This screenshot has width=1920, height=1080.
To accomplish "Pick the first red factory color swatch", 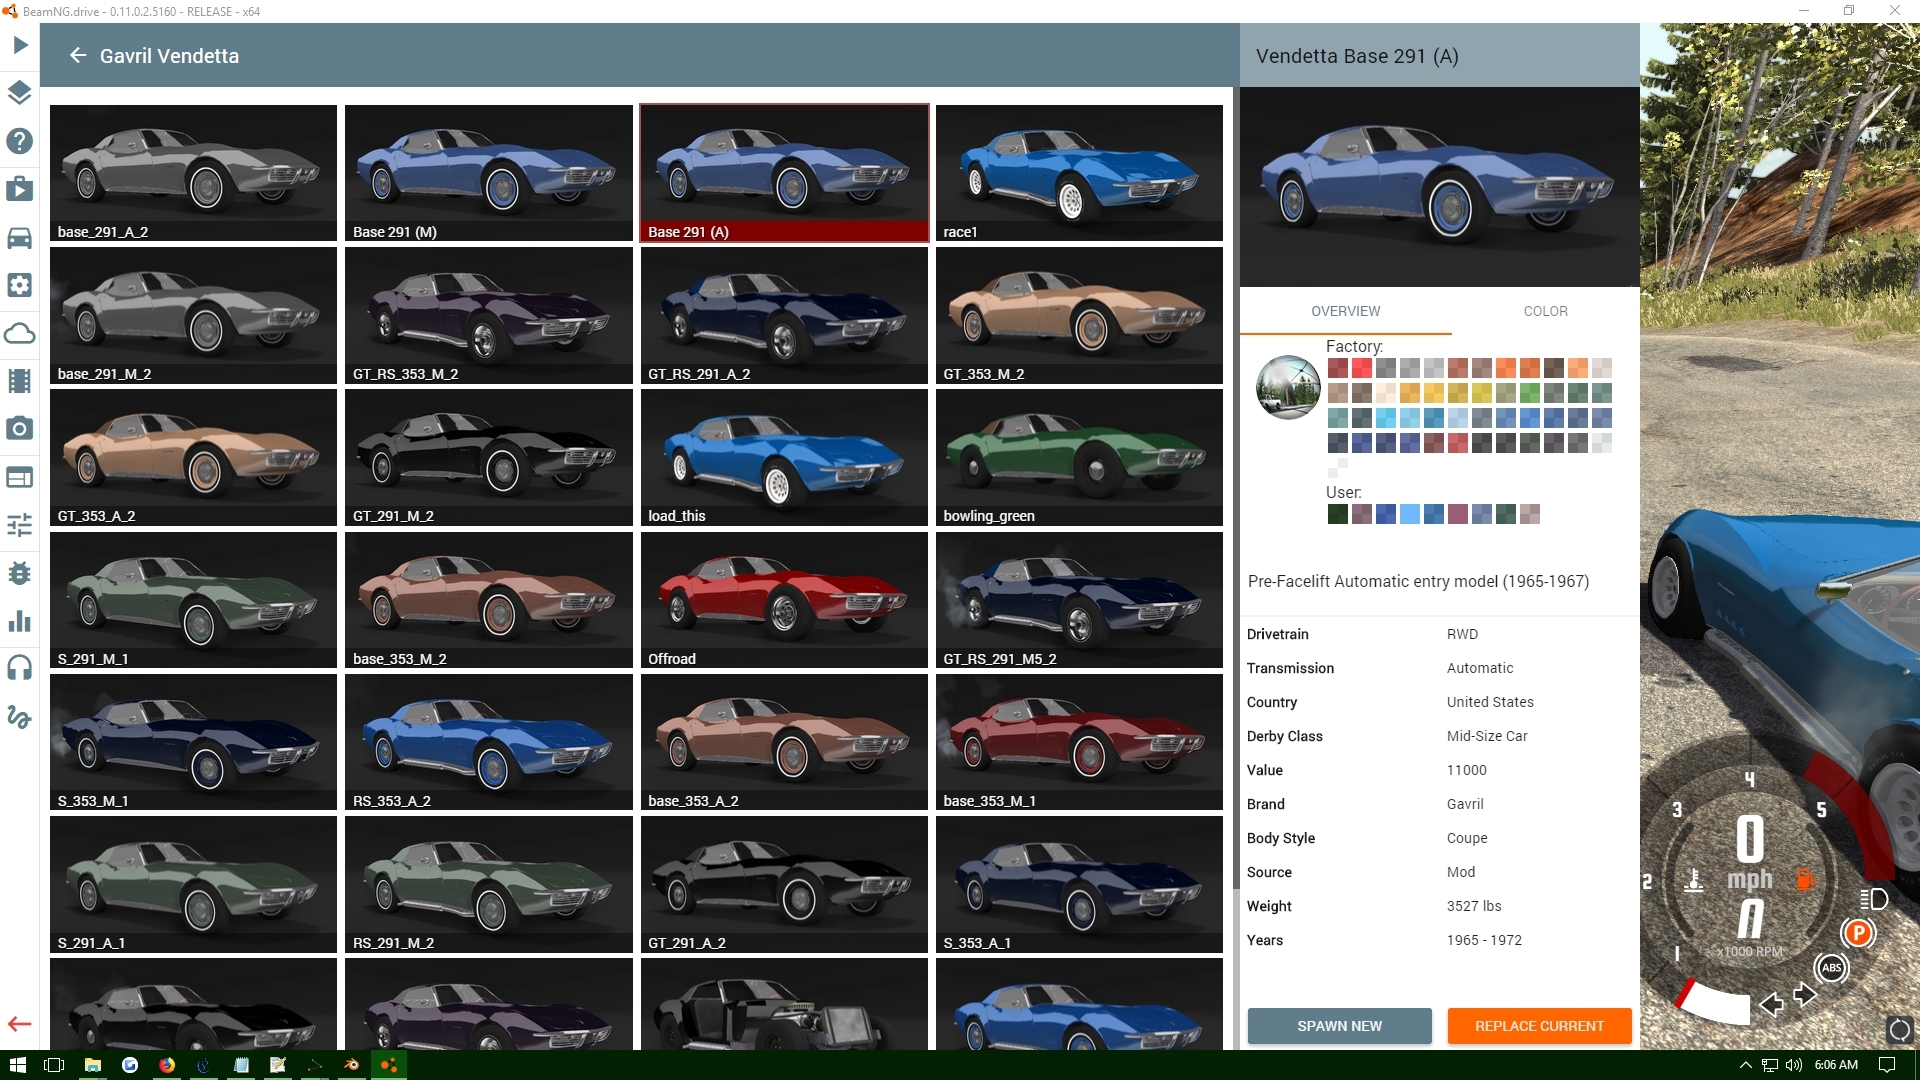I will tap(1338, 368).
